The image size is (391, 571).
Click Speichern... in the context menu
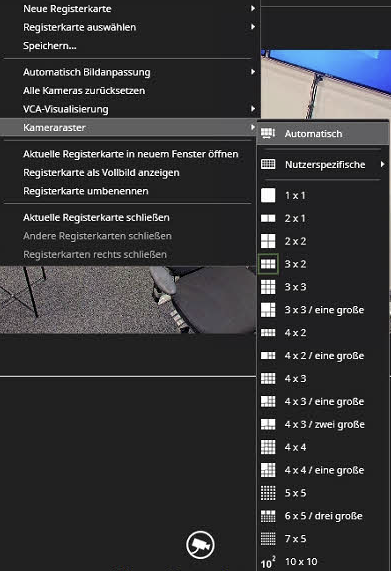[129, 46]
